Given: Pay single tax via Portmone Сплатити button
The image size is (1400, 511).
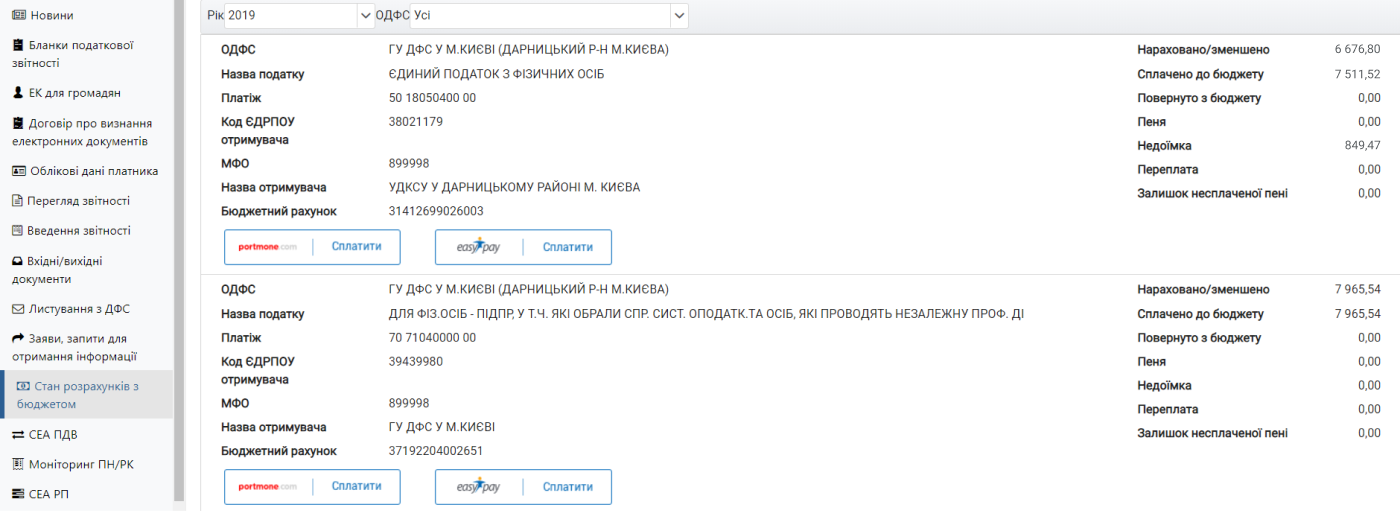Looking at the screenshot, I should tap(312, 247).
